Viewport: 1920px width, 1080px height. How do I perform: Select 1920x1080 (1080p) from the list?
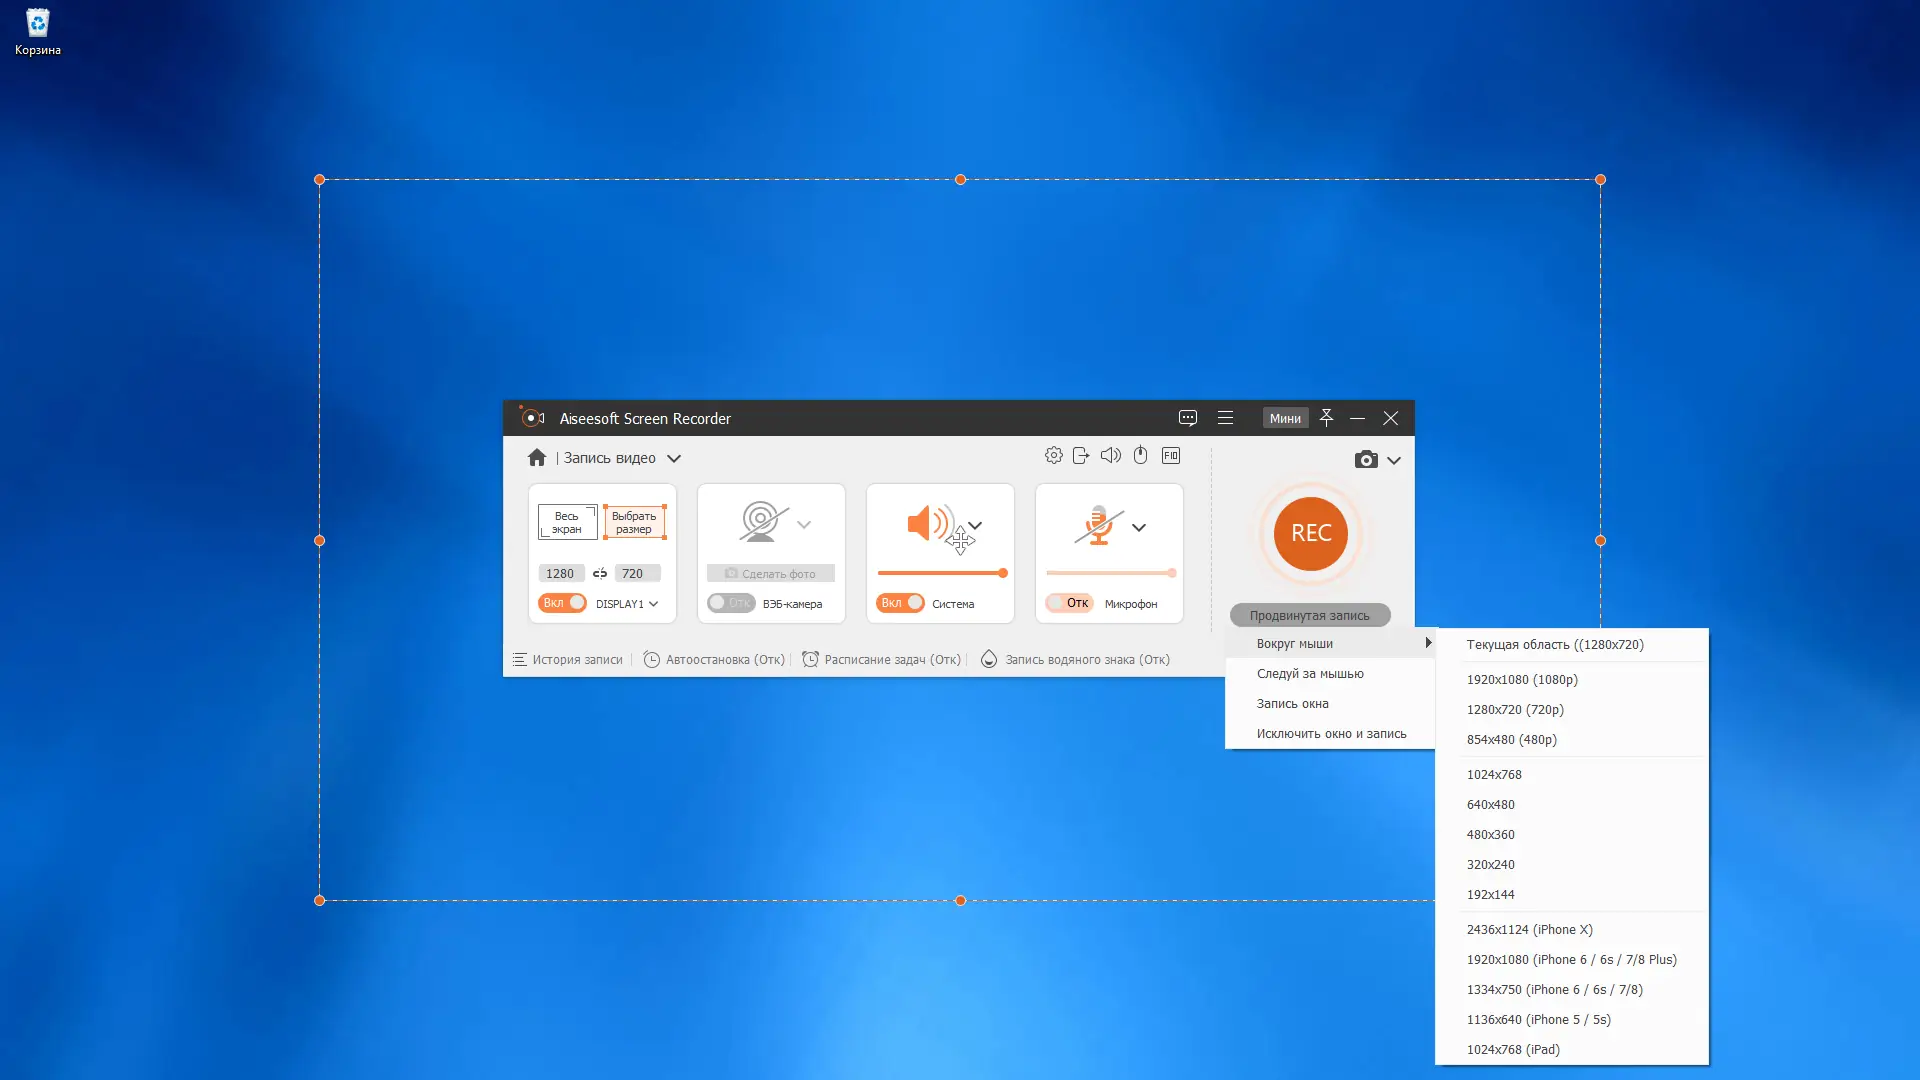[1521, 680]
